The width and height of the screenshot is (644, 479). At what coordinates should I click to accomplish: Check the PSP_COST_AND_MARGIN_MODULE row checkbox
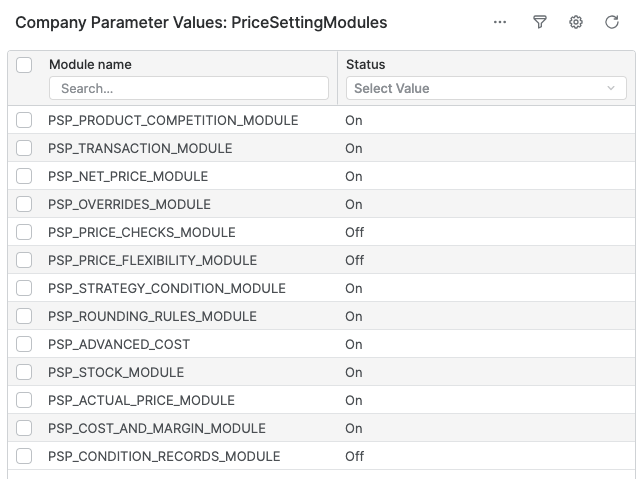click(x=24, y=428)
